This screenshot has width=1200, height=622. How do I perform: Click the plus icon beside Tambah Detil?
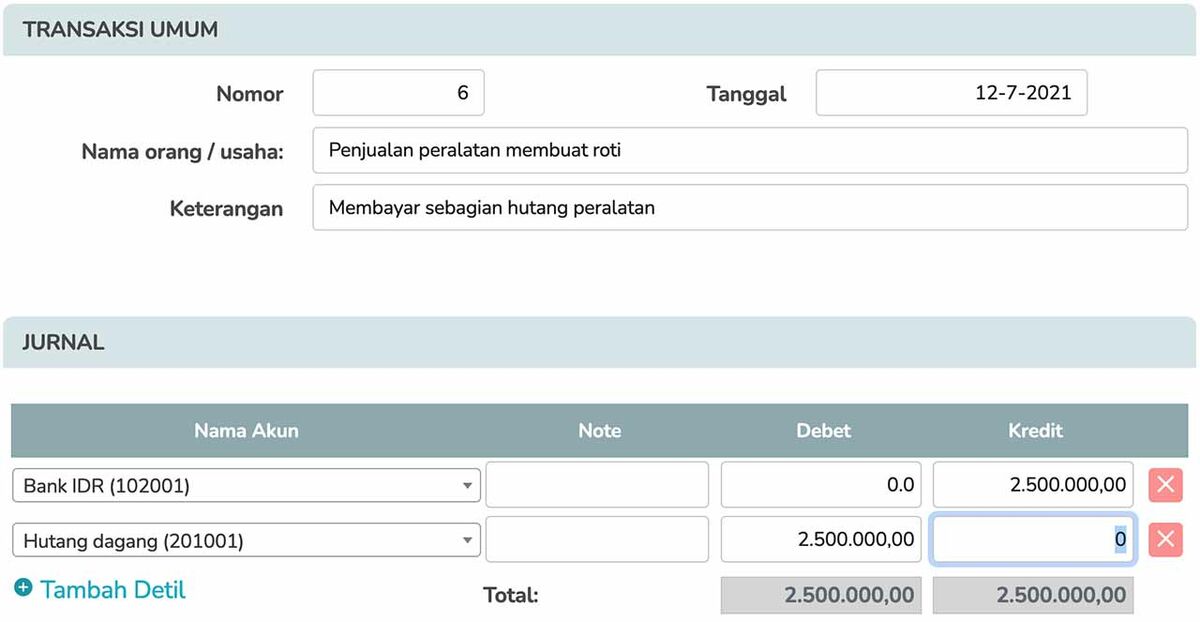[24, 589]
